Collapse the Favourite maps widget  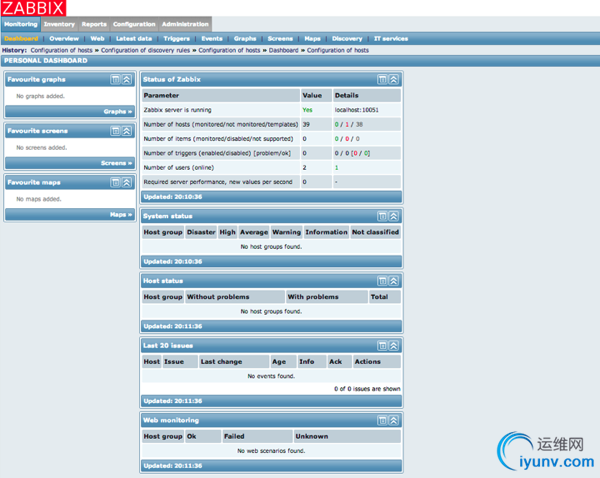pos(127,182)
